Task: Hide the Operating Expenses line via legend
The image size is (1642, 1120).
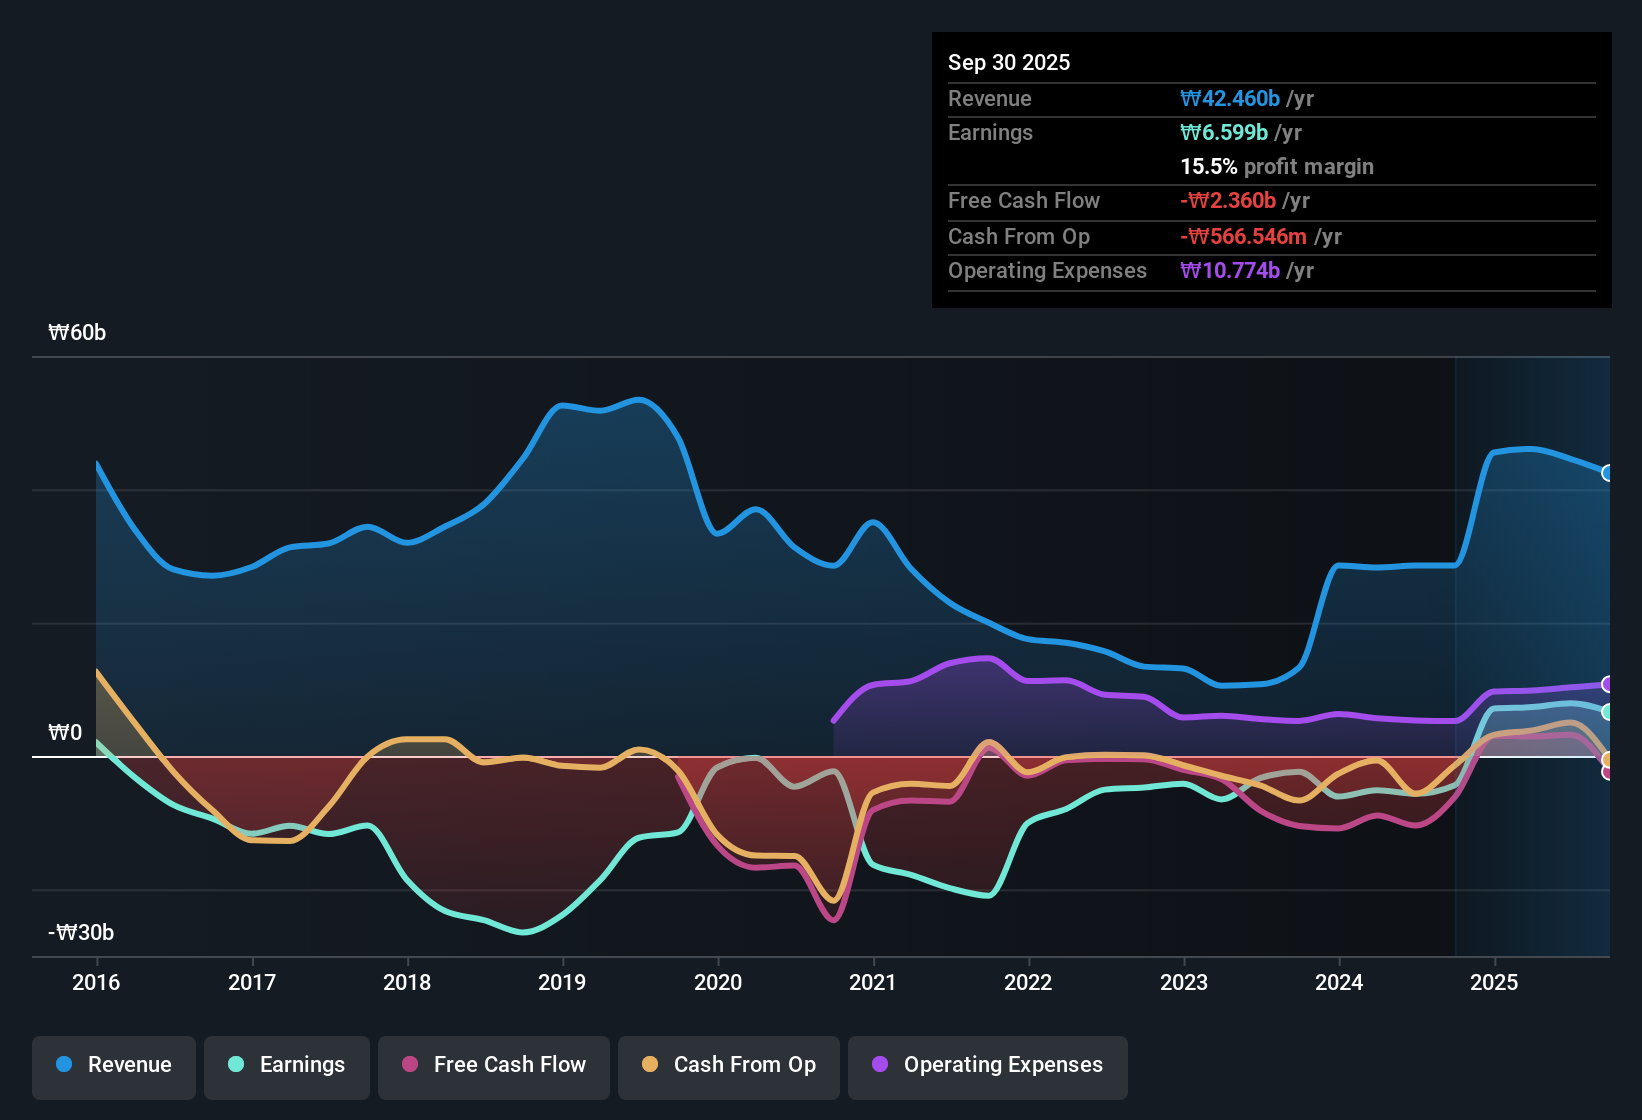Action: click(987, 1065)
